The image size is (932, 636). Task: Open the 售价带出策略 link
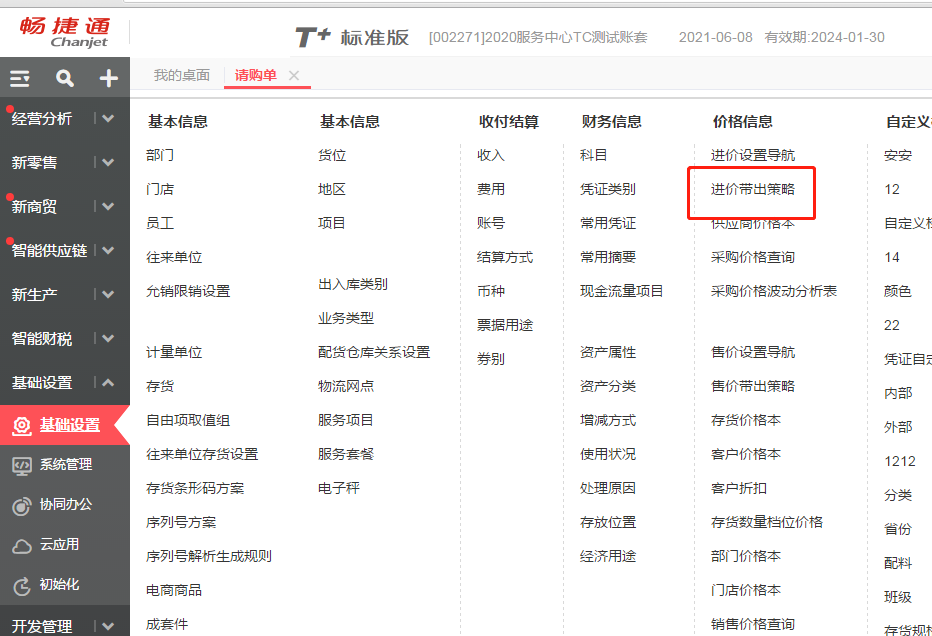(752, 386)
